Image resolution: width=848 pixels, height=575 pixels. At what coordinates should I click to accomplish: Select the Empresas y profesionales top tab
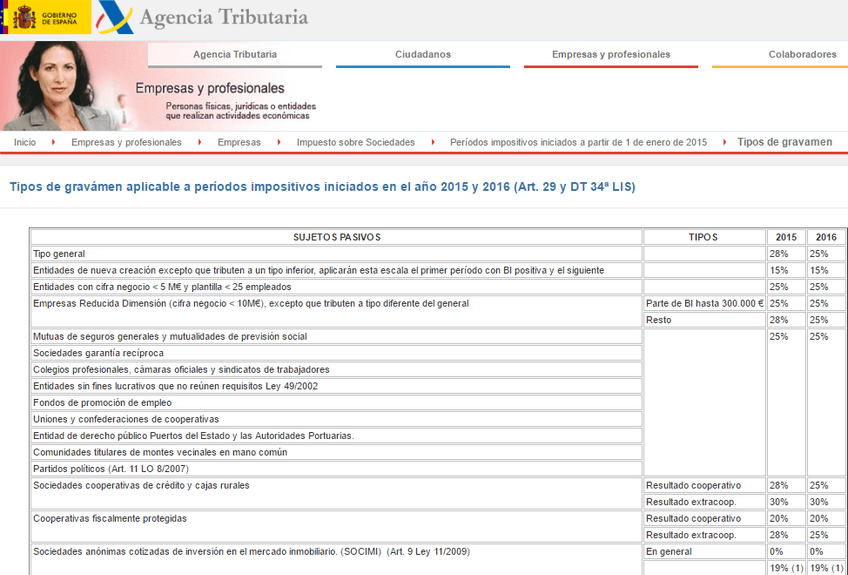pyautogui.click(x=611, y=54)
